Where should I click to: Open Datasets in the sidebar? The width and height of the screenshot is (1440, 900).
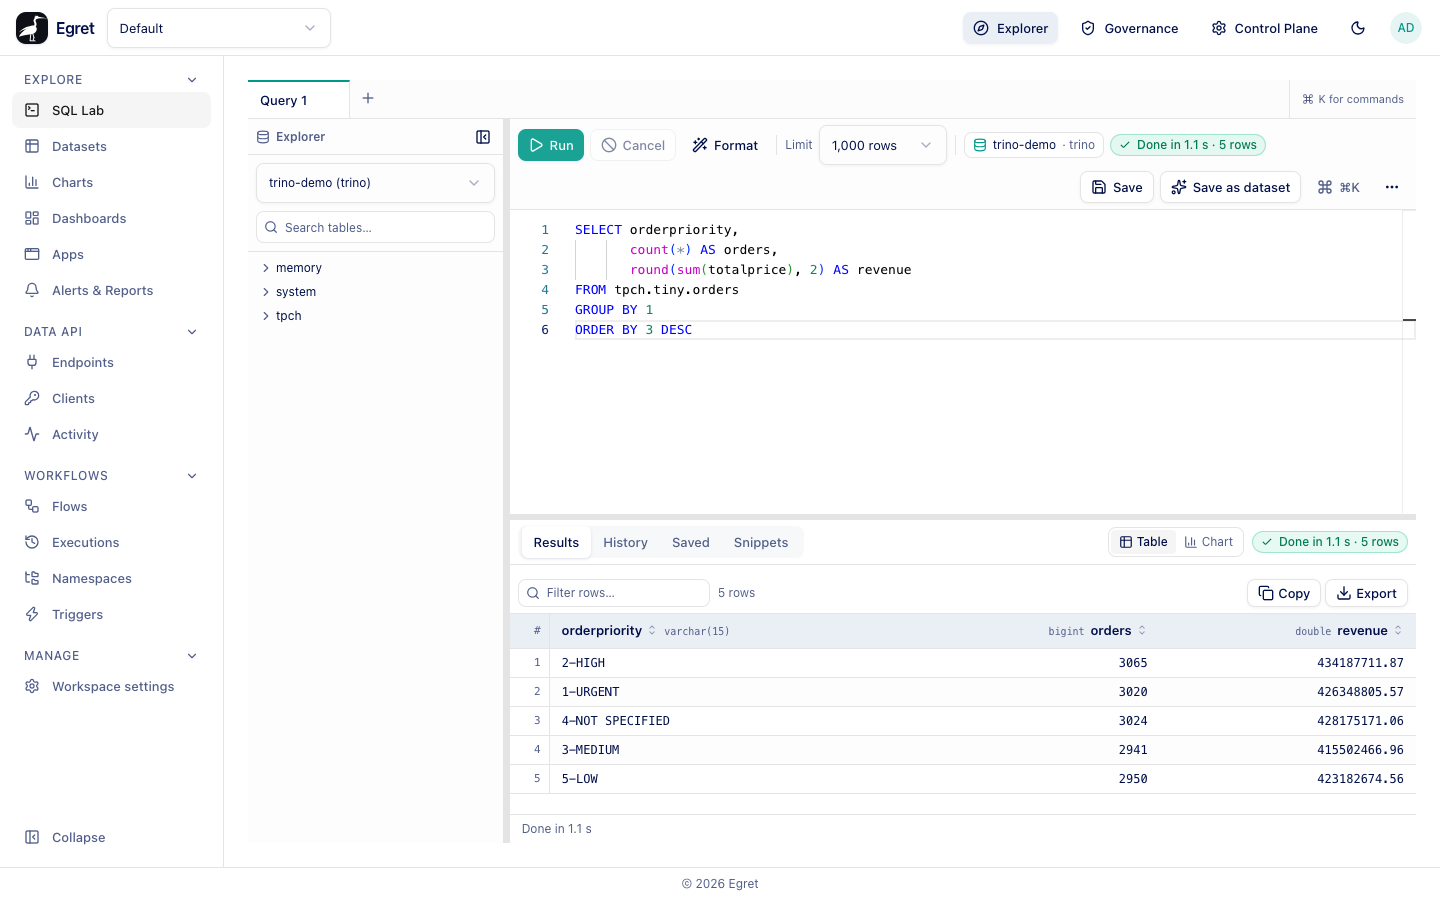[111, 146]
